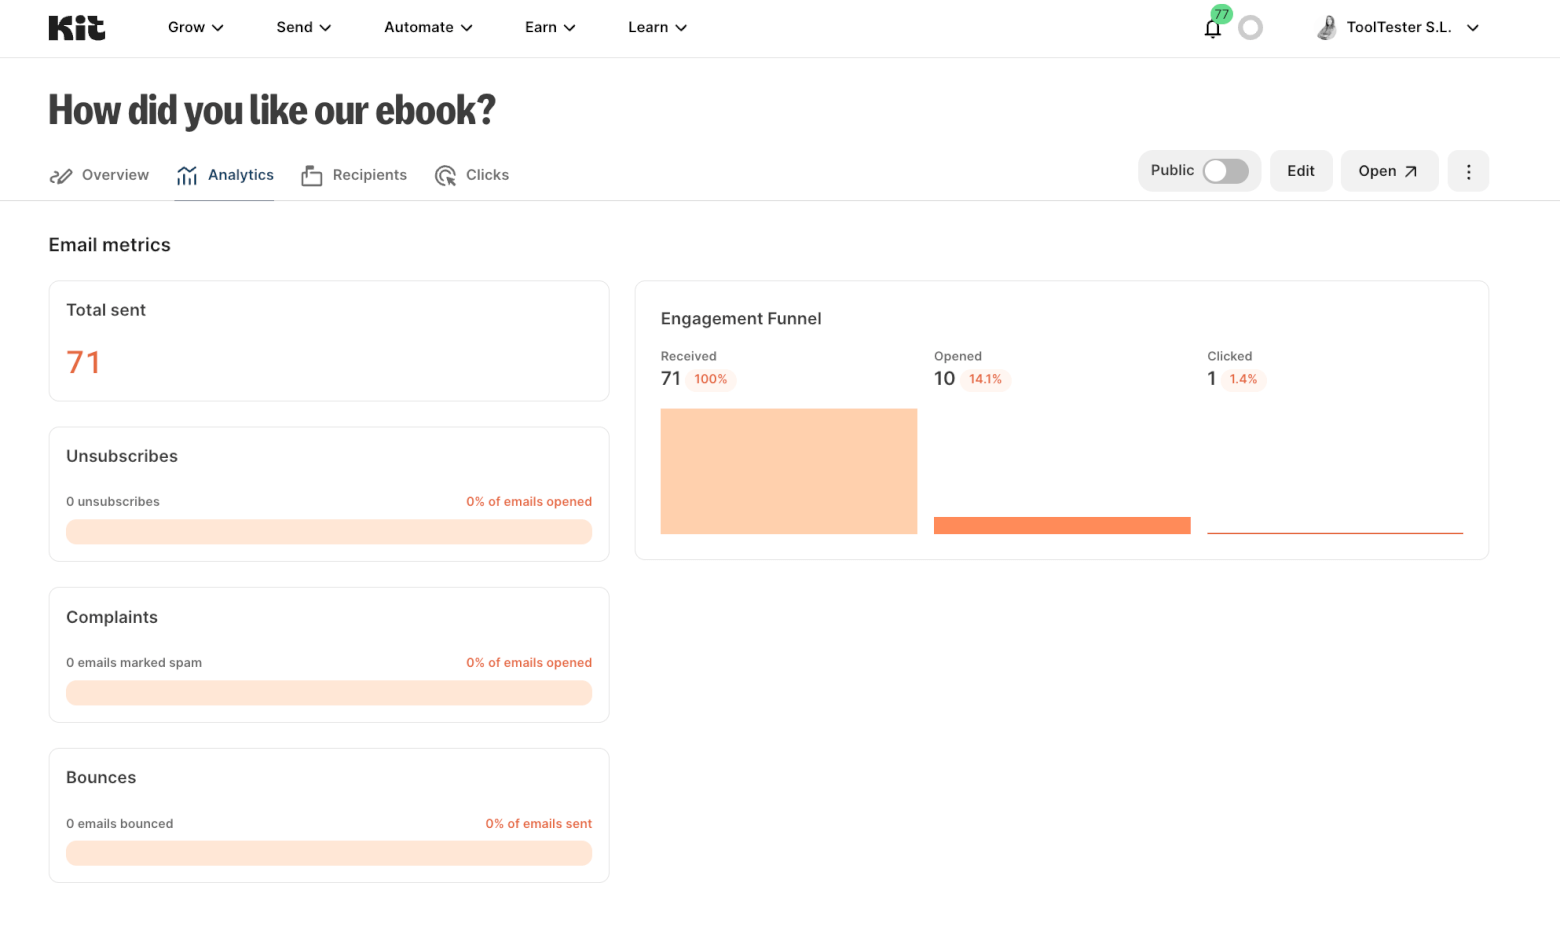Open the notifications bell
This screenshot has height=938, width=1560.
point(1212,29)
